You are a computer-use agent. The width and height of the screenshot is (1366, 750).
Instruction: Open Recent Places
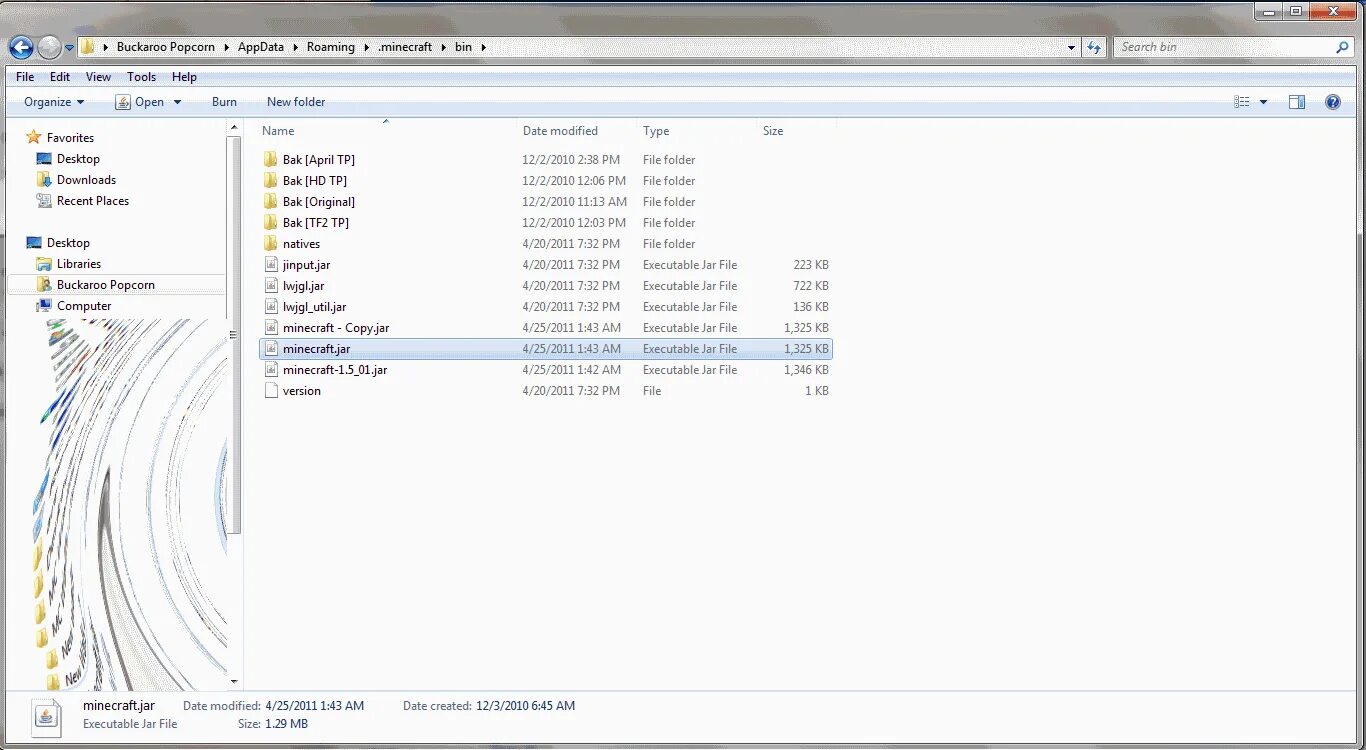click(x=93, y=201)
